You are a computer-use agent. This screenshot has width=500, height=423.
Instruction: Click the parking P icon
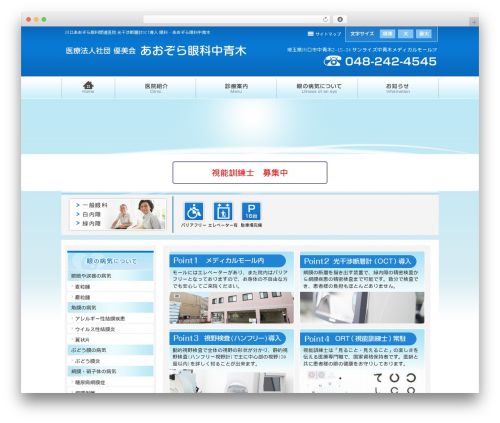(251, 211)
